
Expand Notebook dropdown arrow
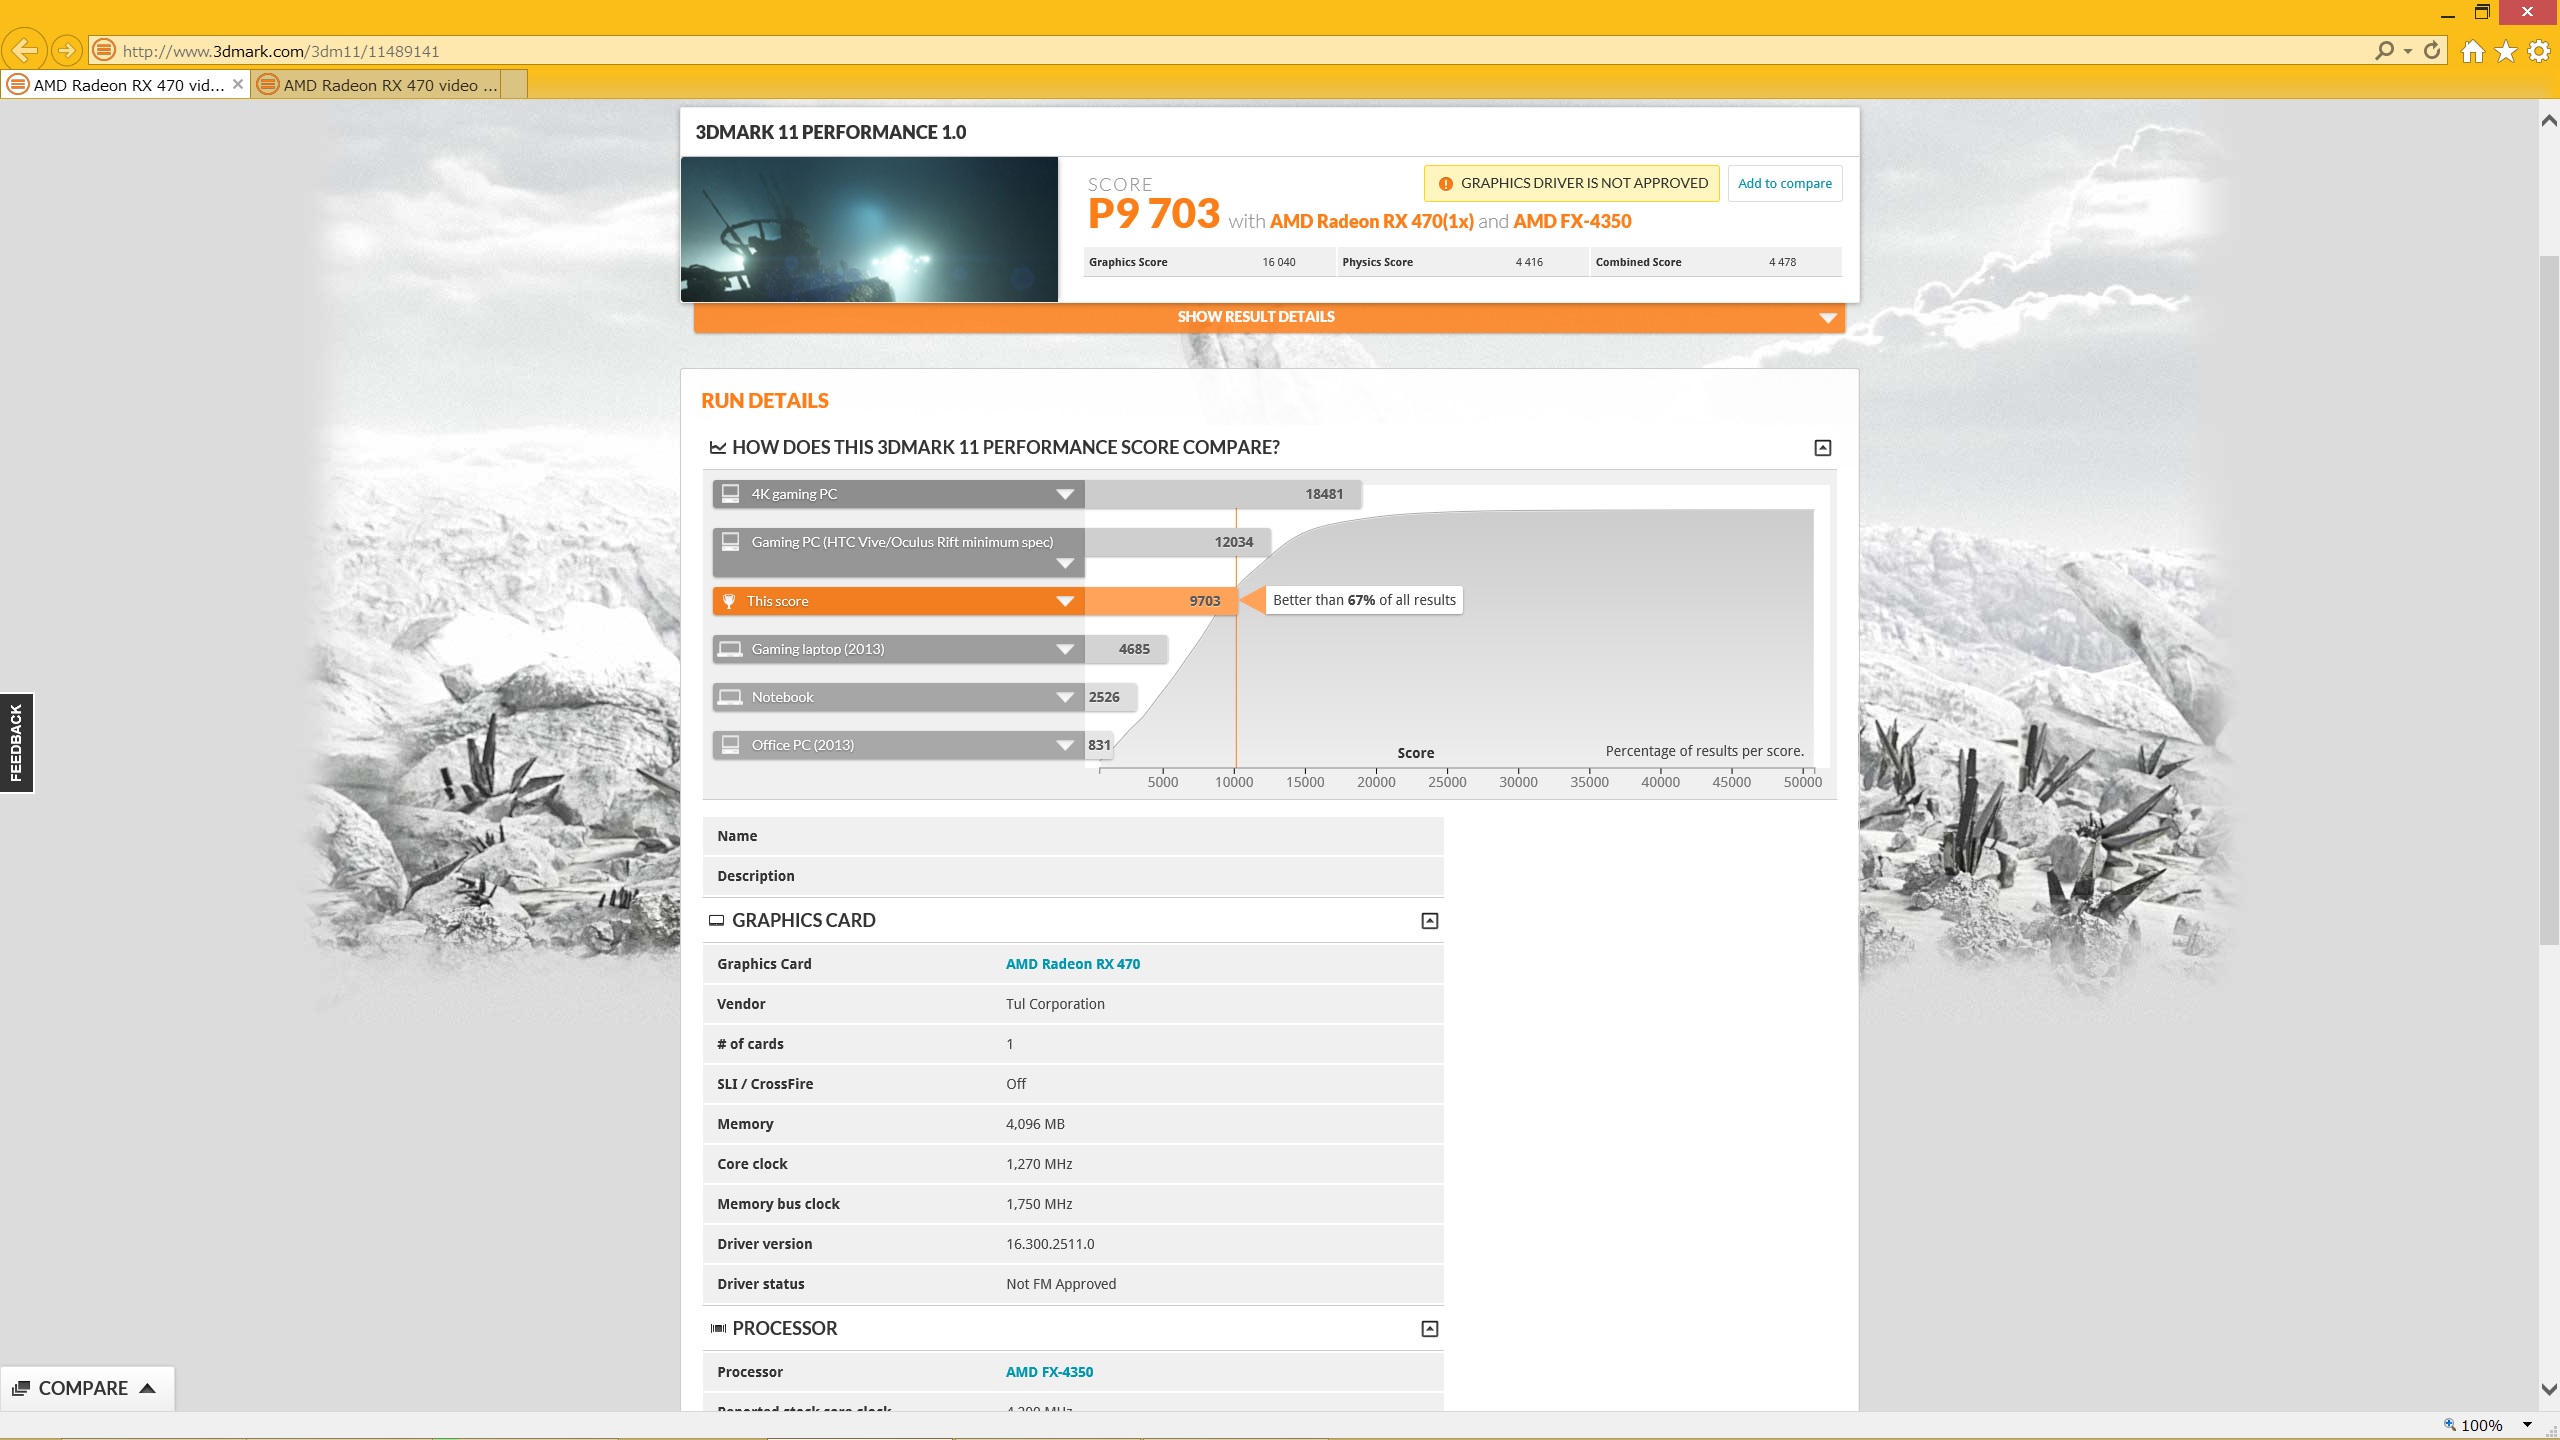pos(1065,697)
